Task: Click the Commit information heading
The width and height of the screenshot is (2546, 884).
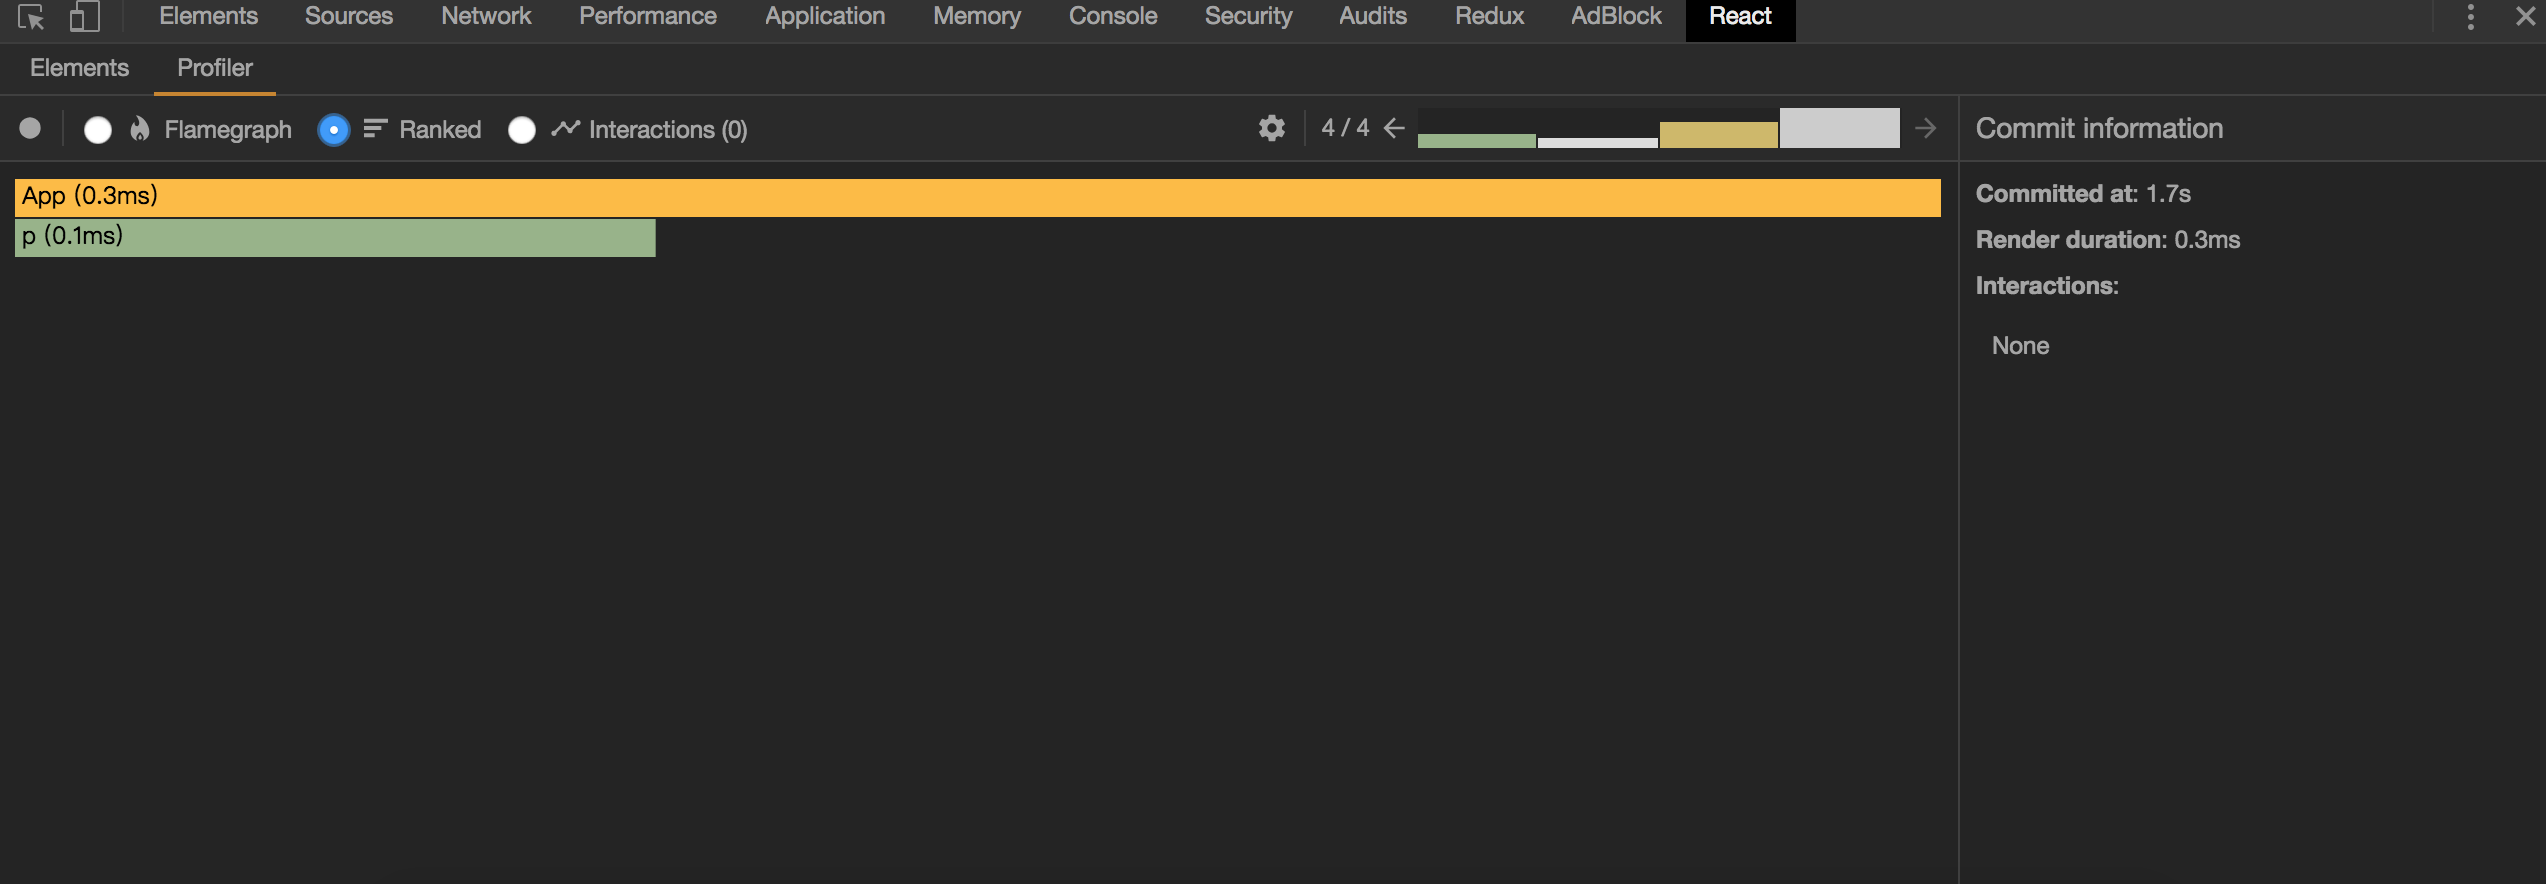Action: (2099, 128)
